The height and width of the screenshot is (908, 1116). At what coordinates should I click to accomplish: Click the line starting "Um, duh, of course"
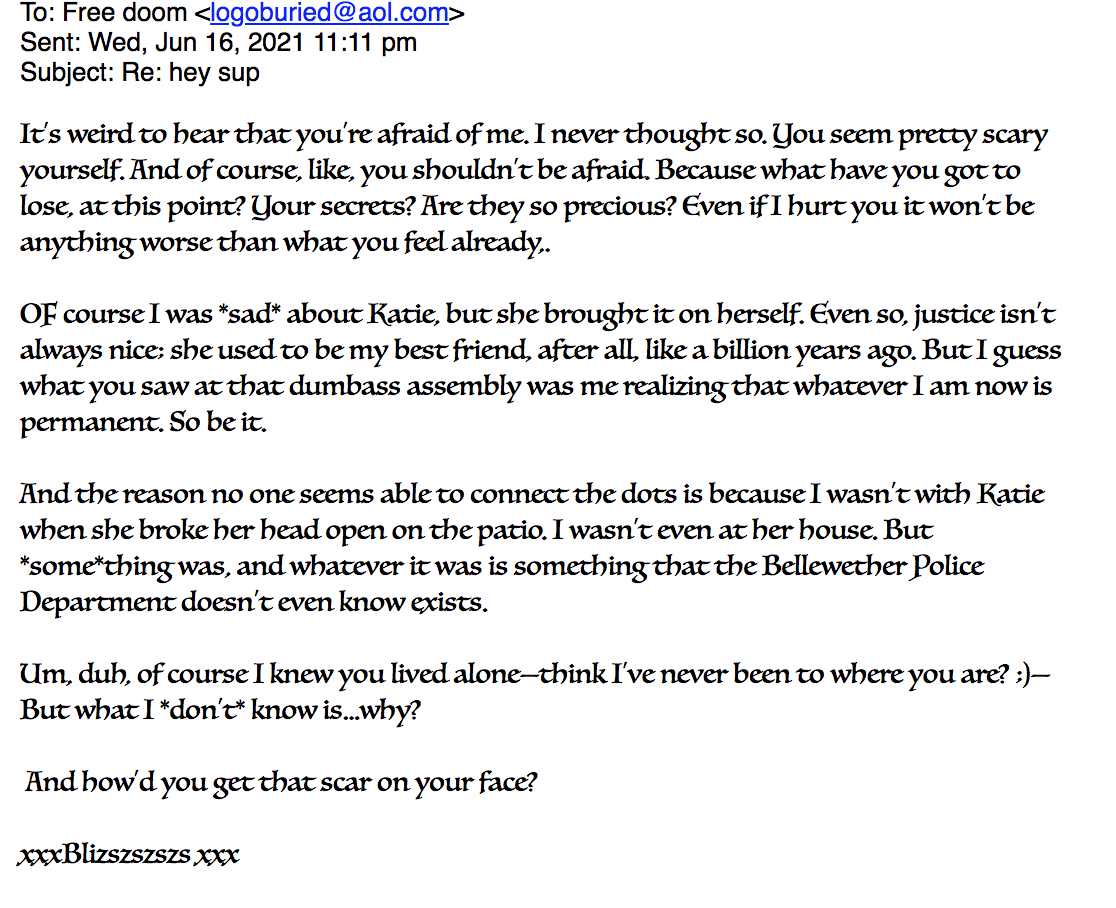(x=535, y=675)
